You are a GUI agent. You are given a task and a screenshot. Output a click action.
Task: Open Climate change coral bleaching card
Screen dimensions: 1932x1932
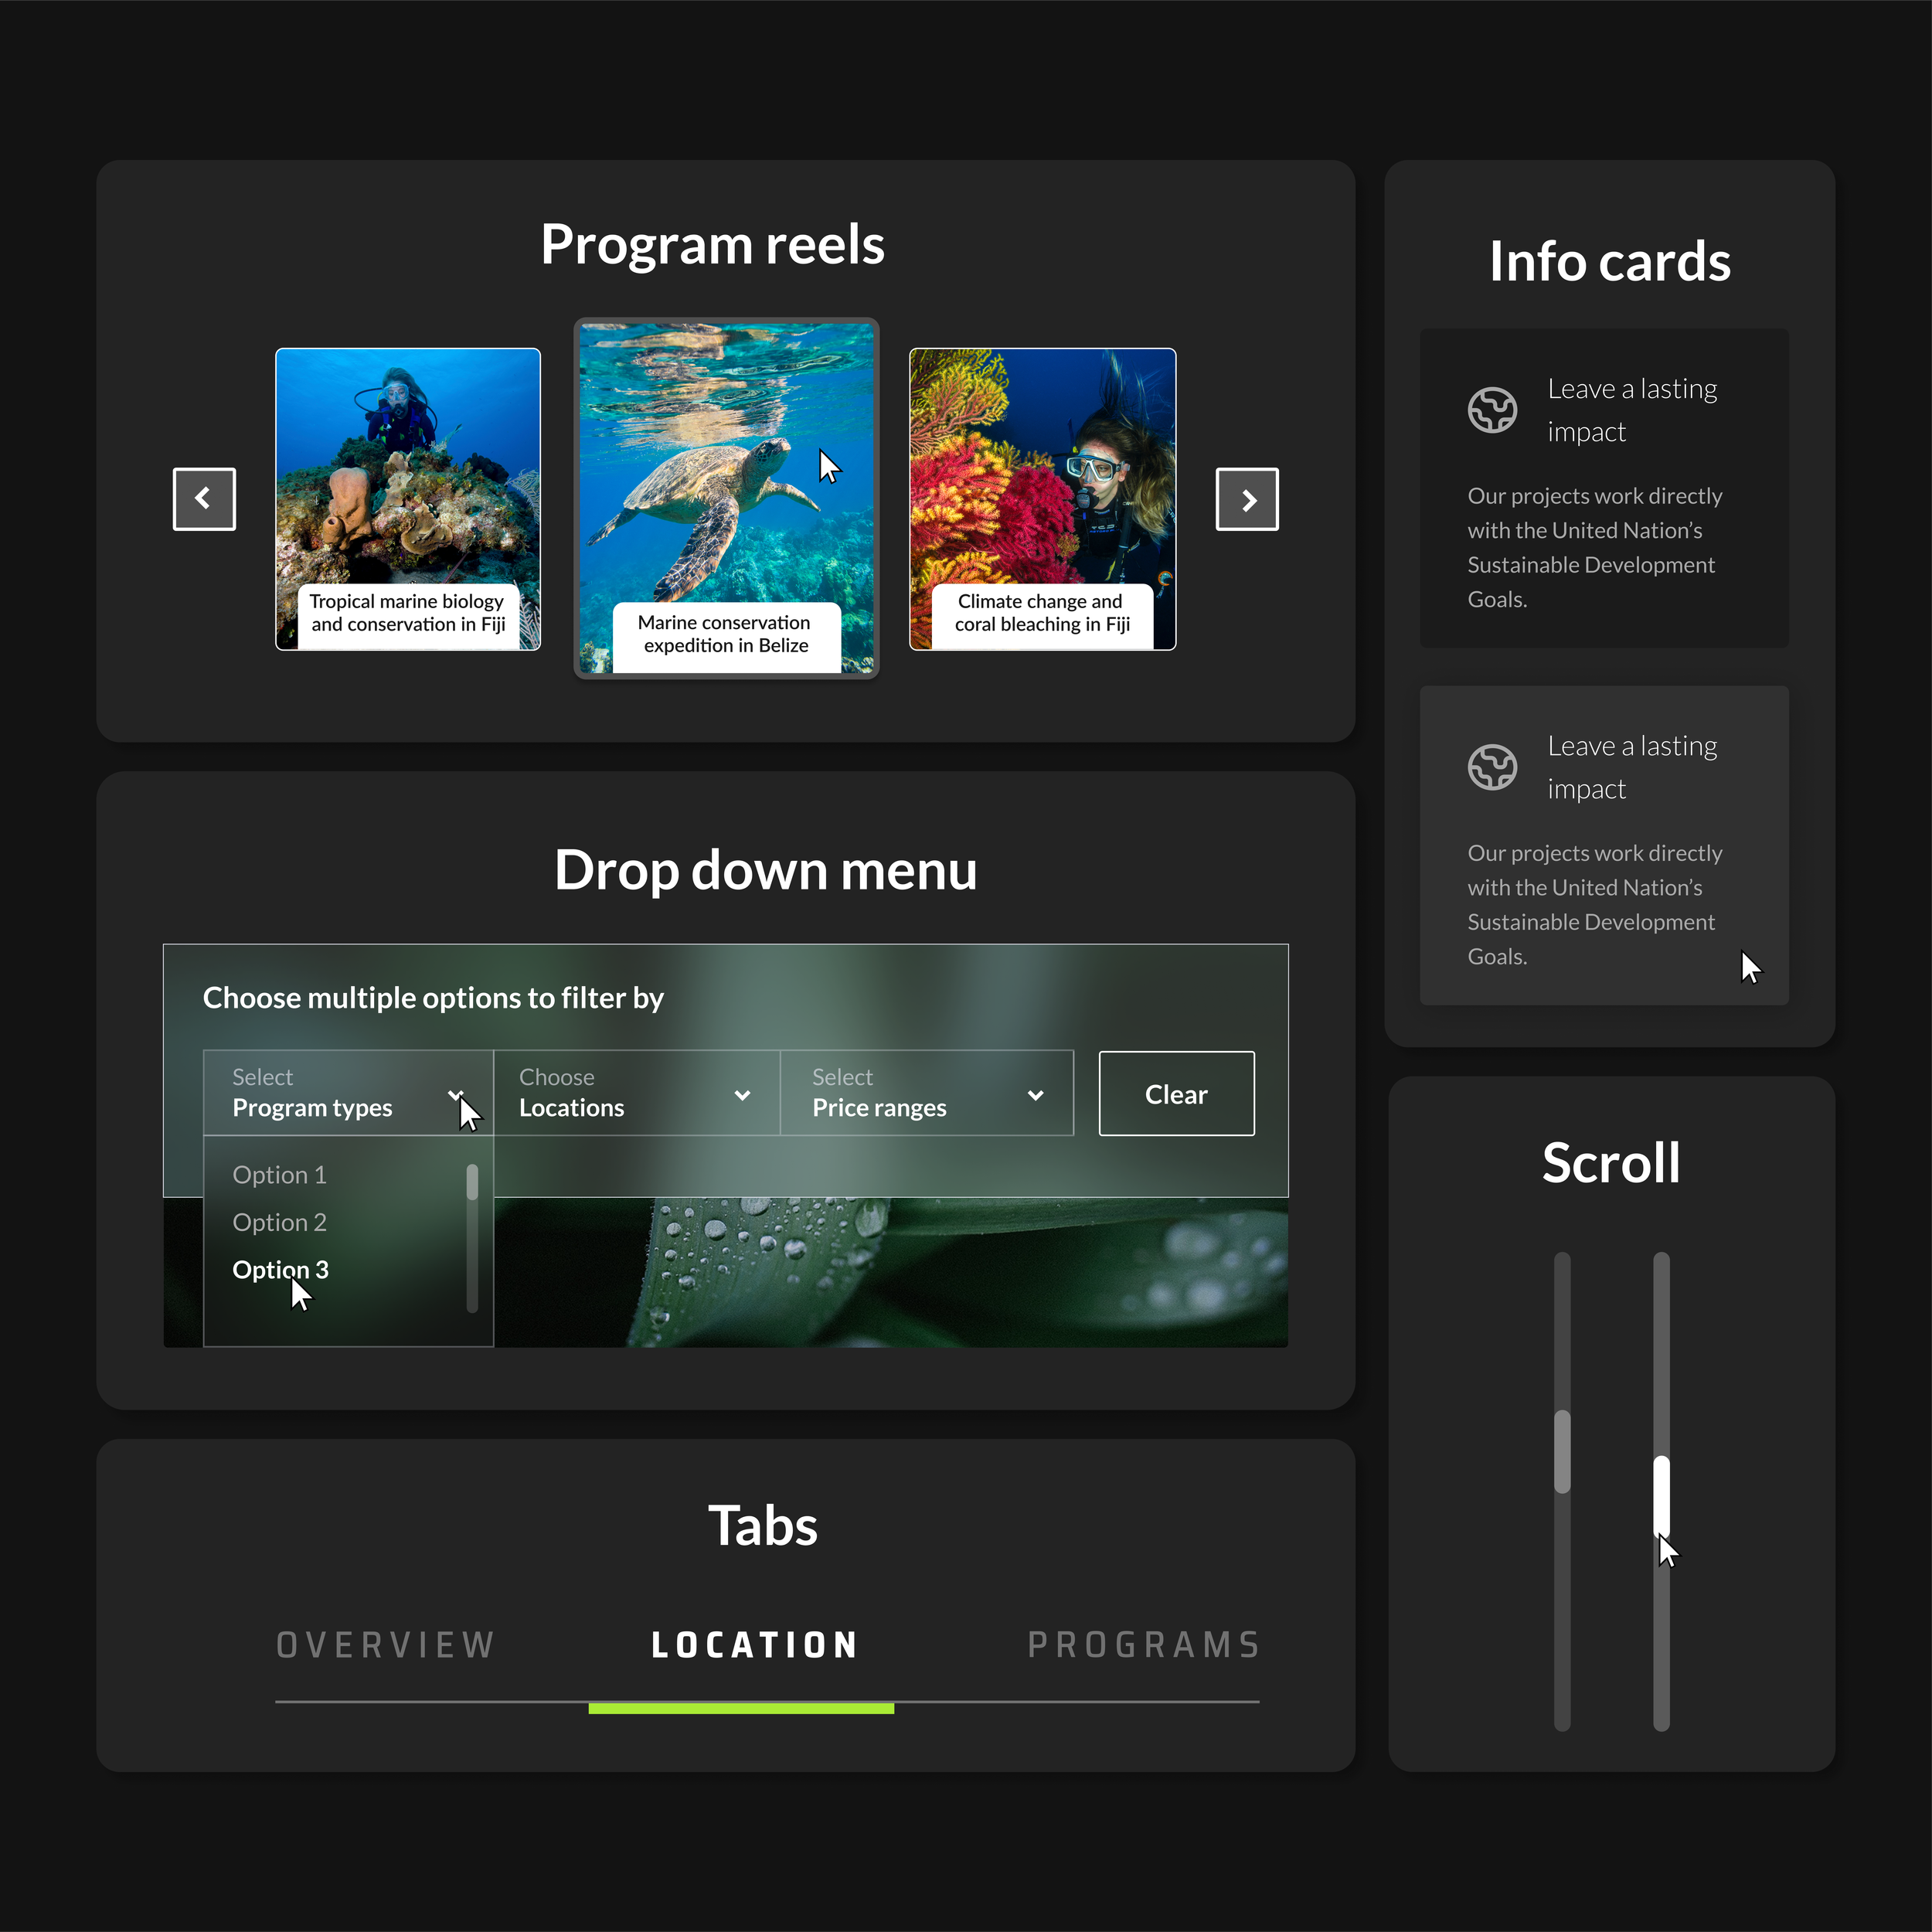pos(1042,498)
